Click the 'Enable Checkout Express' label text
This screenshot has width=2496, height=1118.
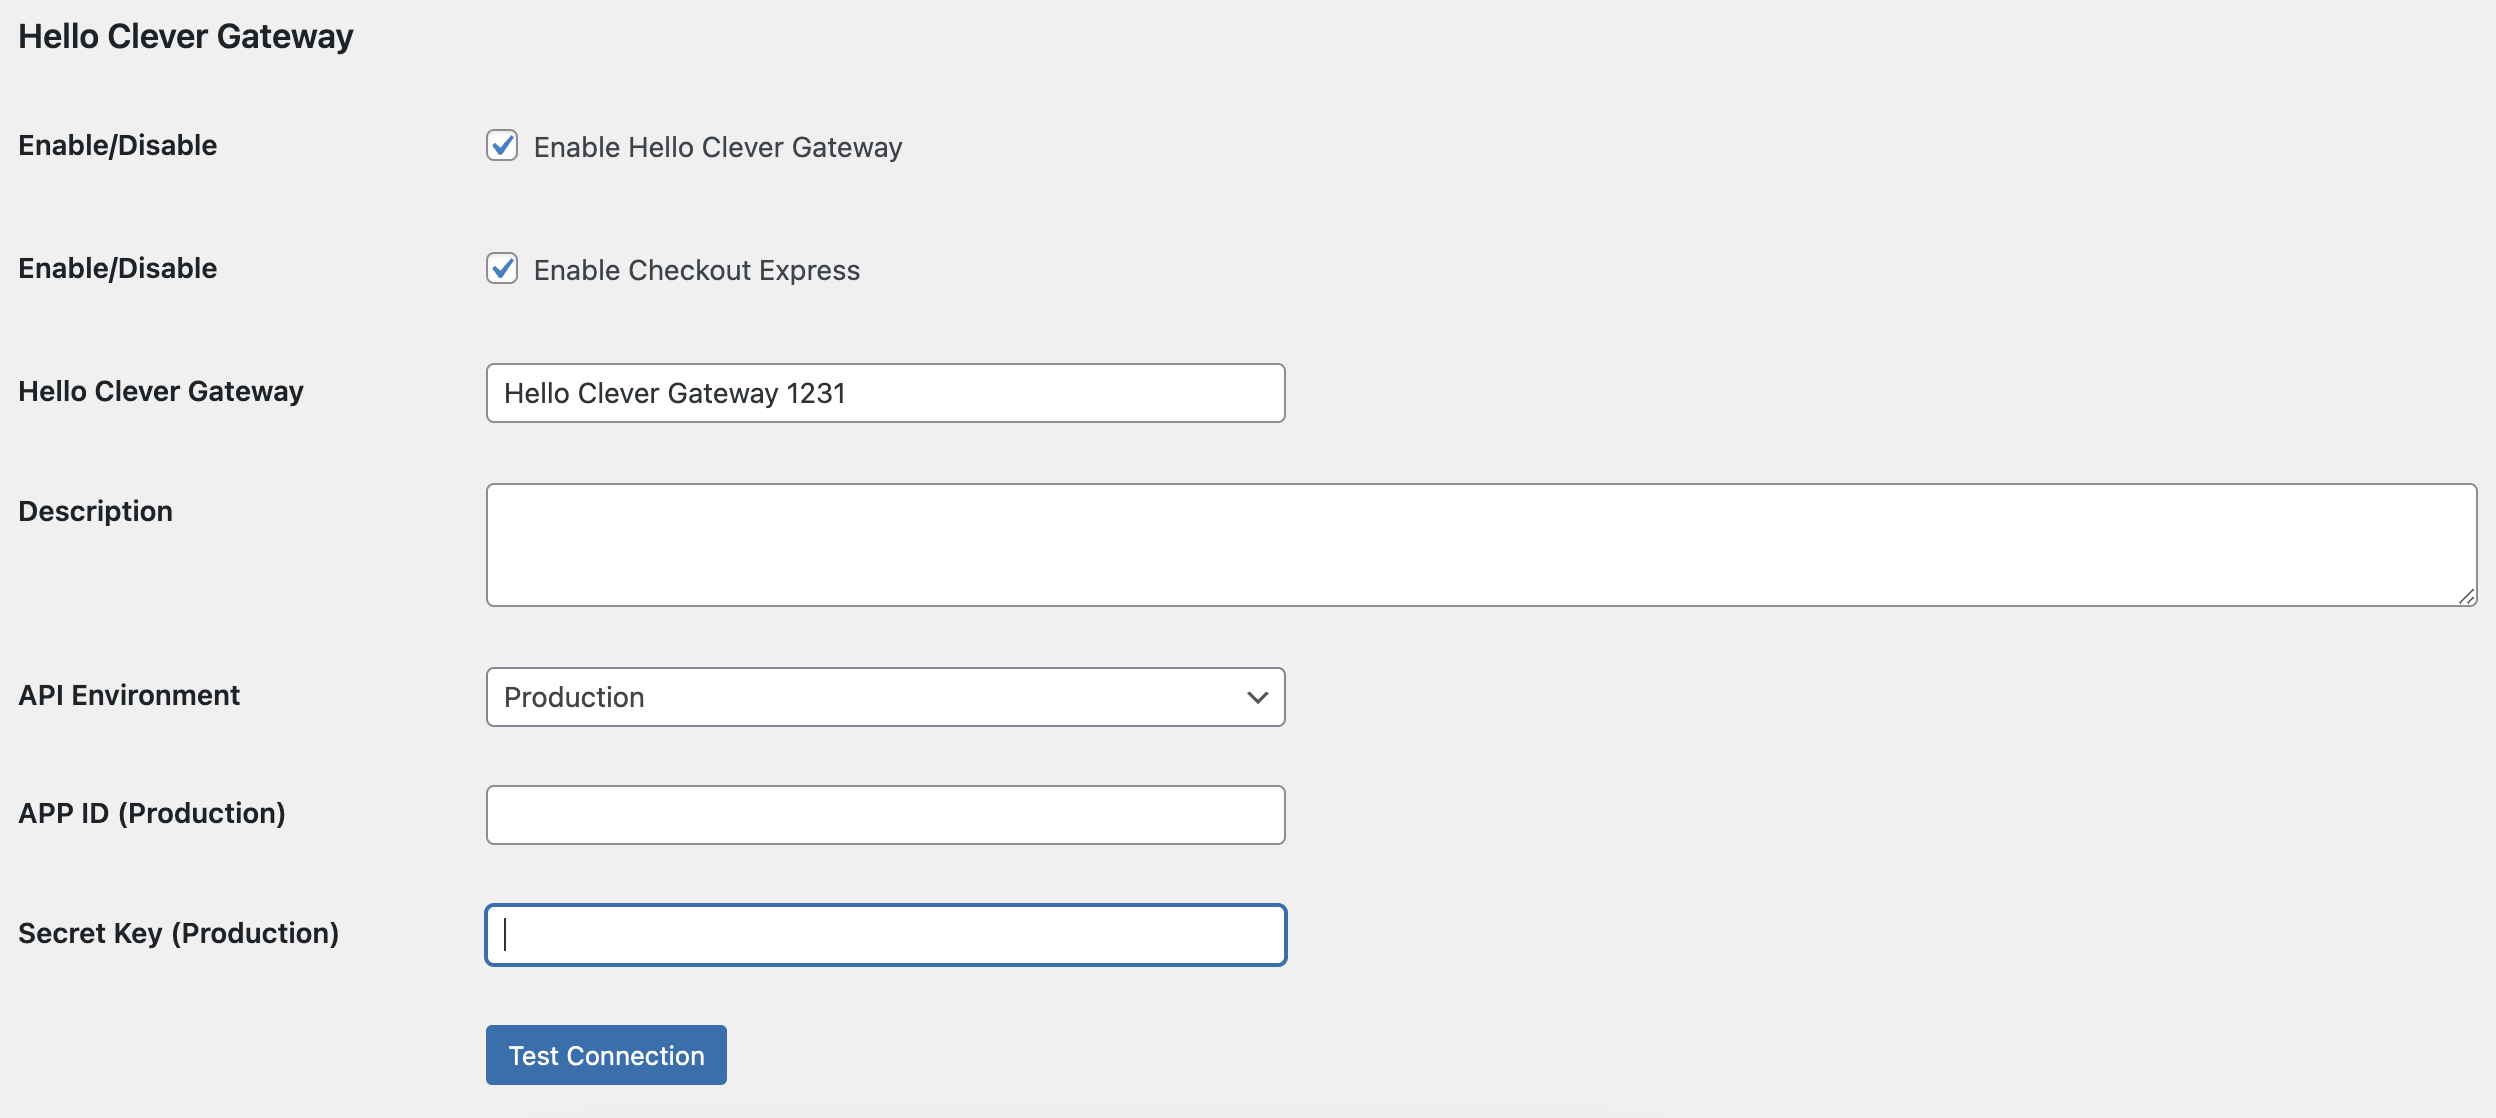[696, 271]
